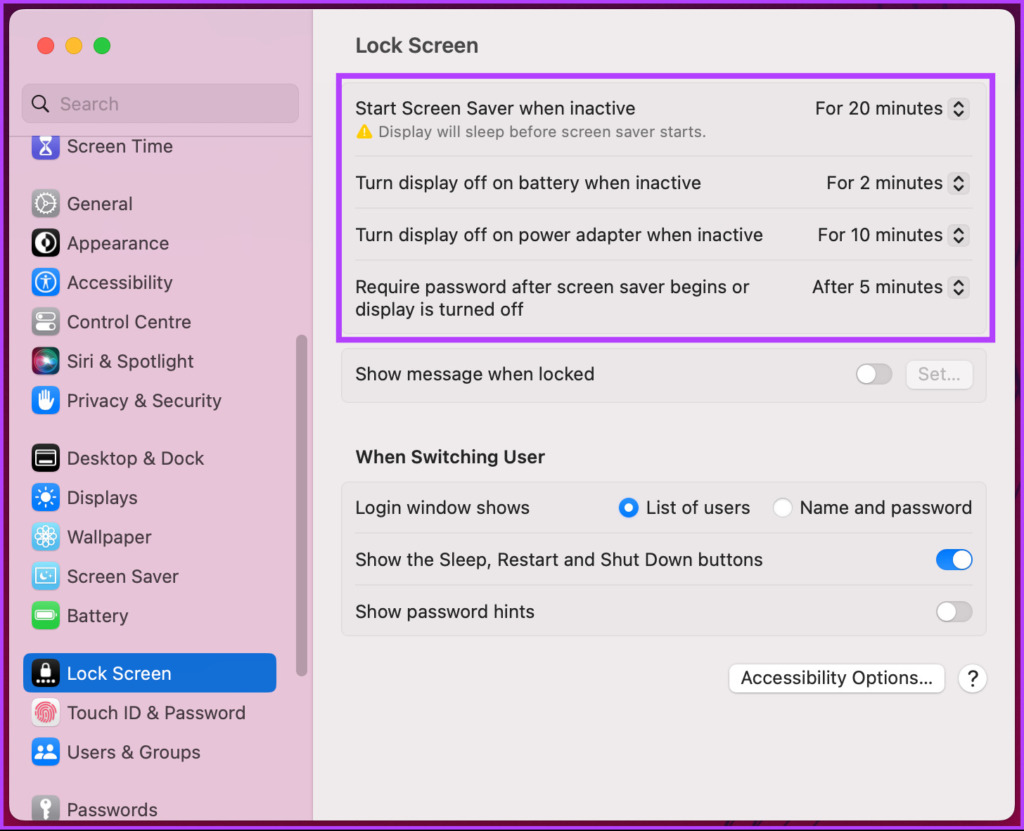Disable Show the Sleep, Restart and Shut Down buttons
Image resolution: width=1024 pixels, height=831 pixels.
[x=953, y=559]
